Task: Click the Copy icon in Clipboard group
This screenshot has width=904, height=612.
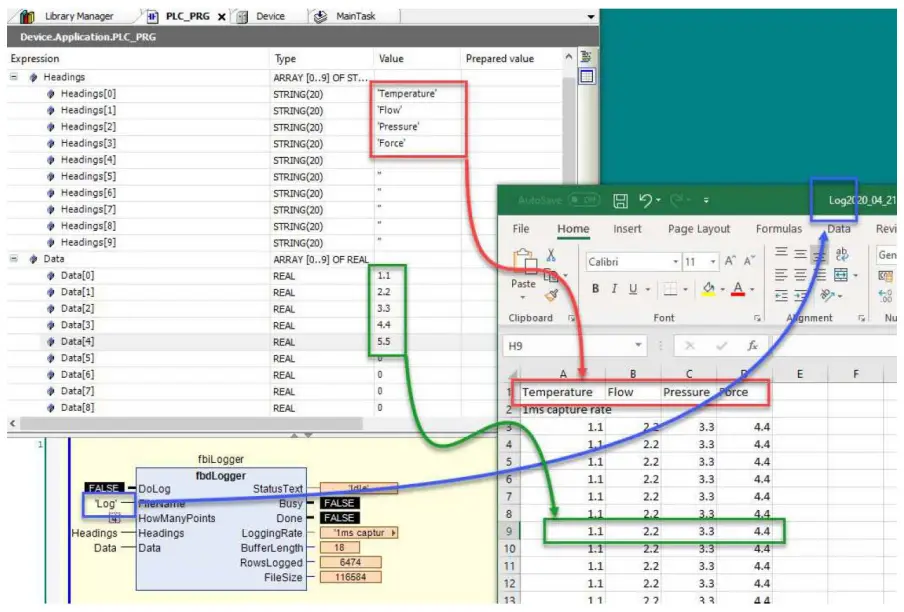Action: pyautogui.click(x=551, y=275)
